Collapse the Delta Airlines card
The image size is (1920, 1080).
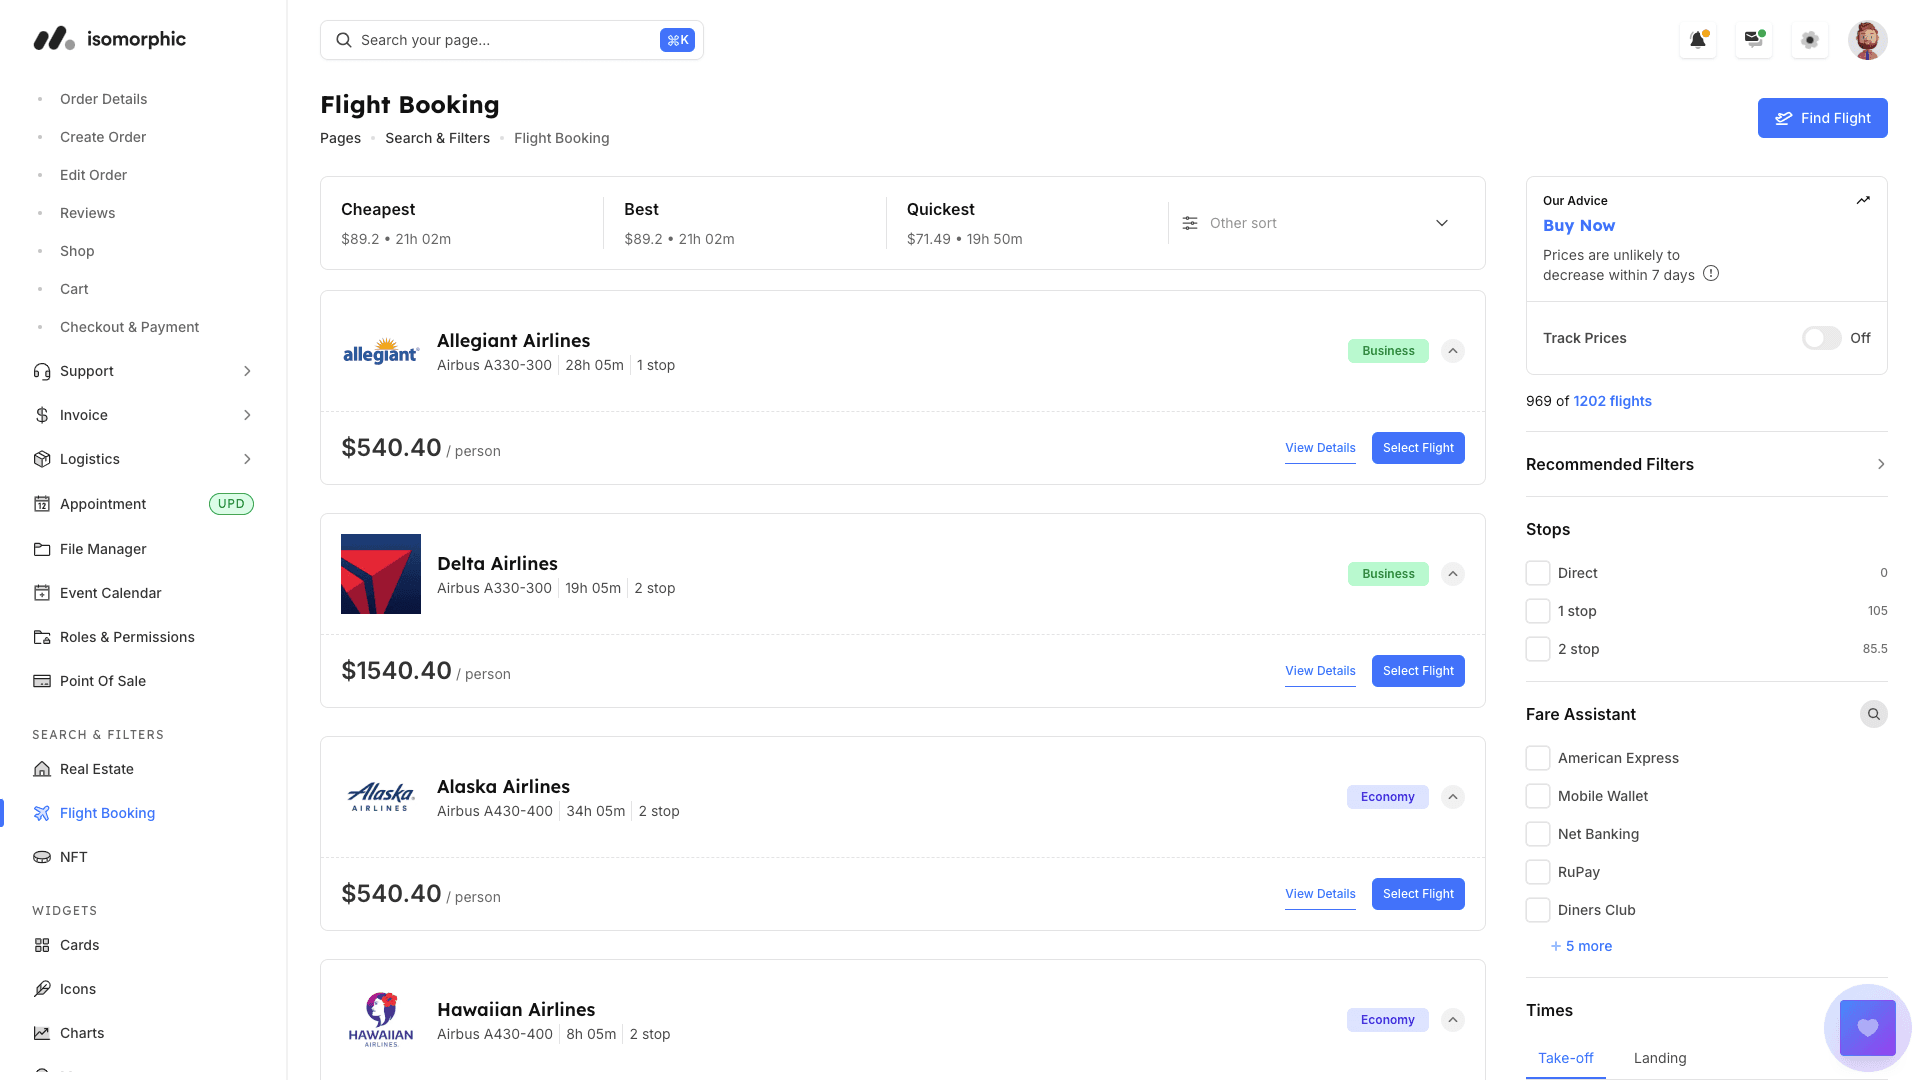[1453, 574]
